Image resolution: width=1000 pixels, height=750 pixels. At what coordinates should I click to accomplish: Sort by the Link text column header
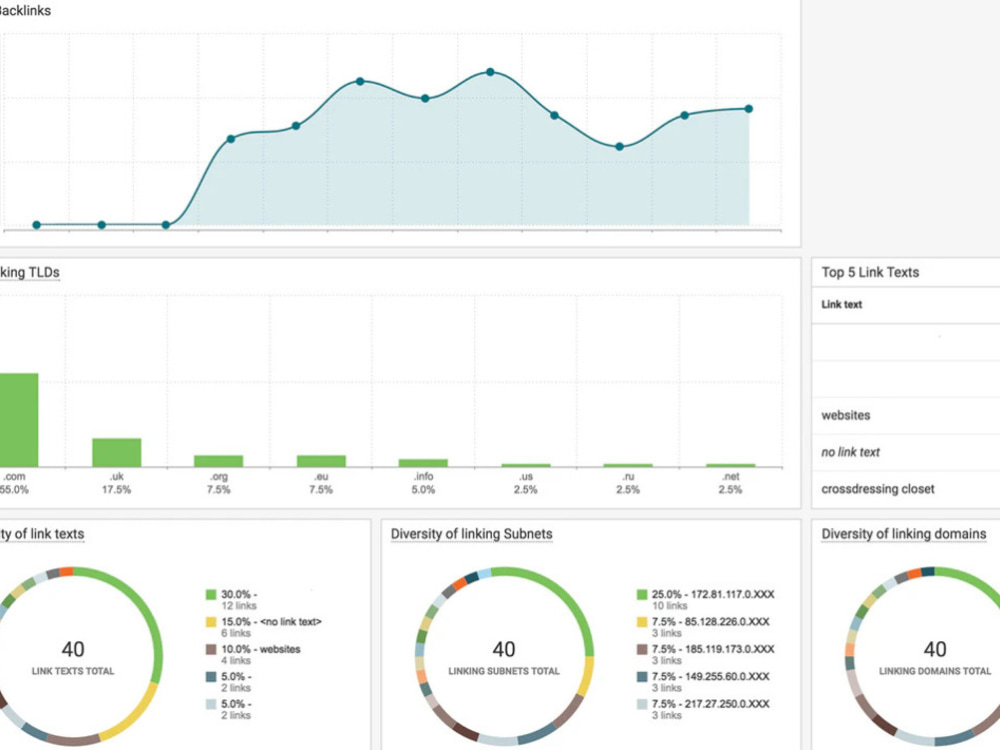[x=841, y=305]
